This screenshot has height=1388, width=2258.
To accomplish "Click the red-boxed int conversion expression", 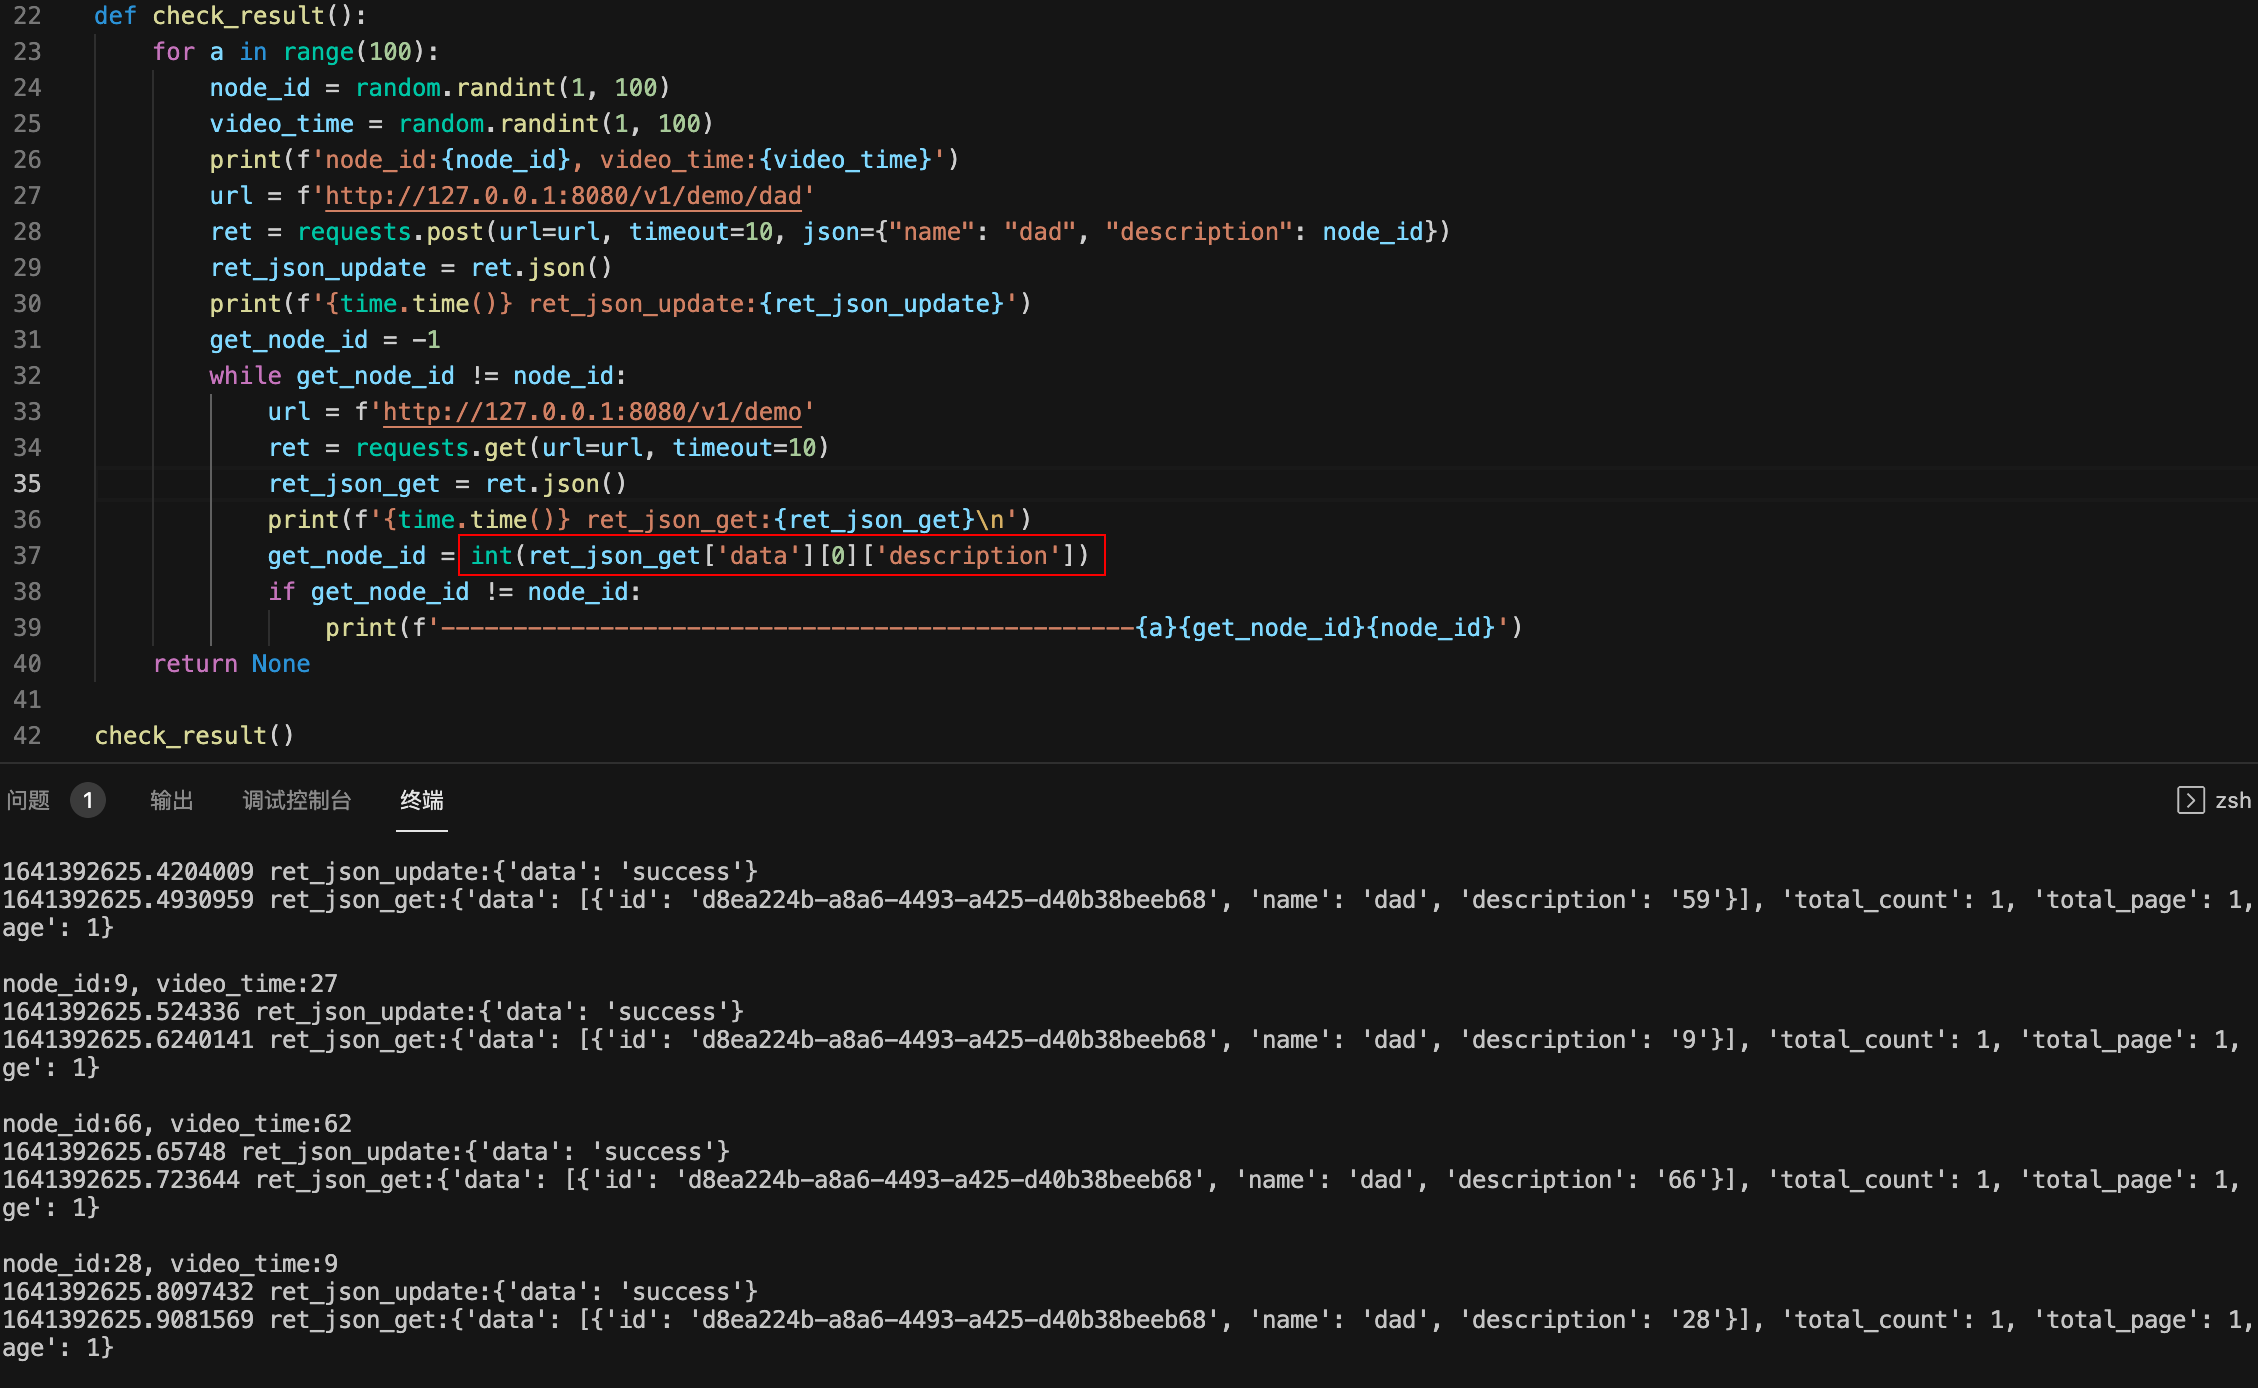I will pyautogui.click(x=780, y=556).
